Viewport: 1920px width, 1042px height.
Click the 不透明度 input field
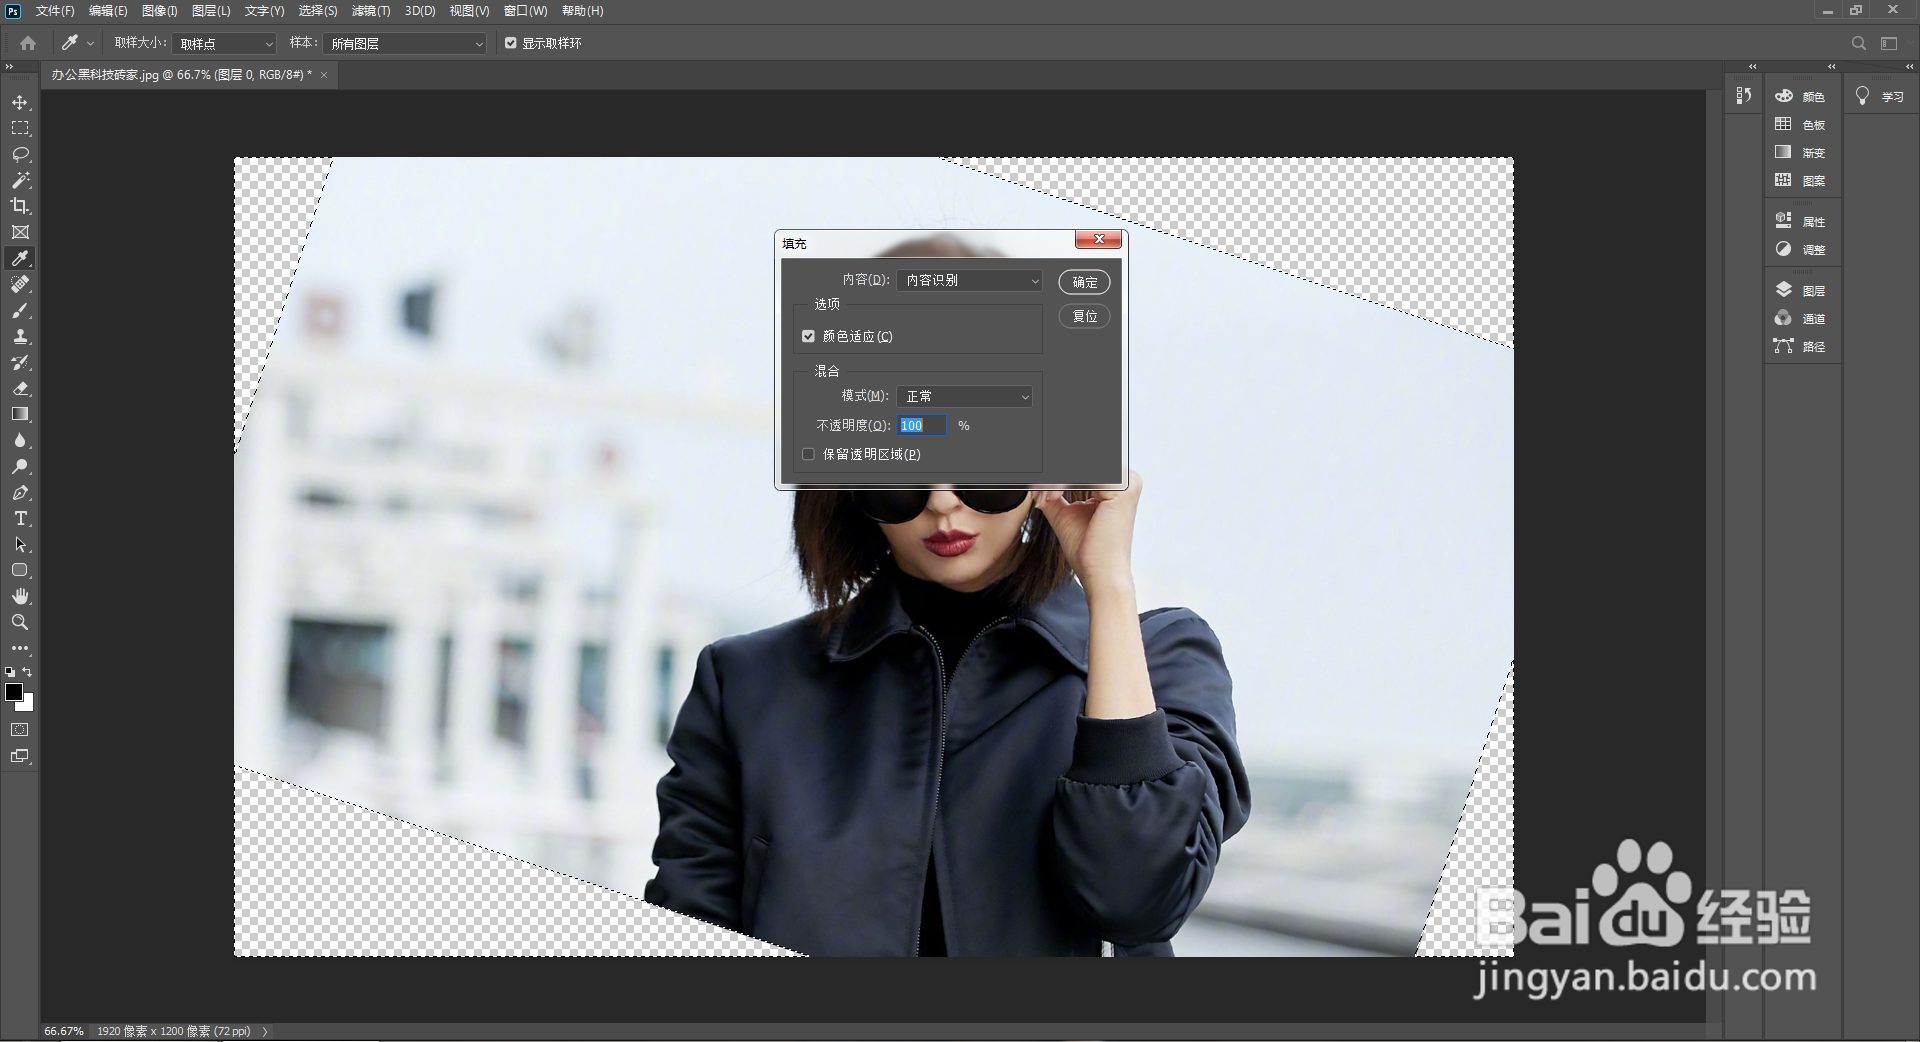pos(921,426)
